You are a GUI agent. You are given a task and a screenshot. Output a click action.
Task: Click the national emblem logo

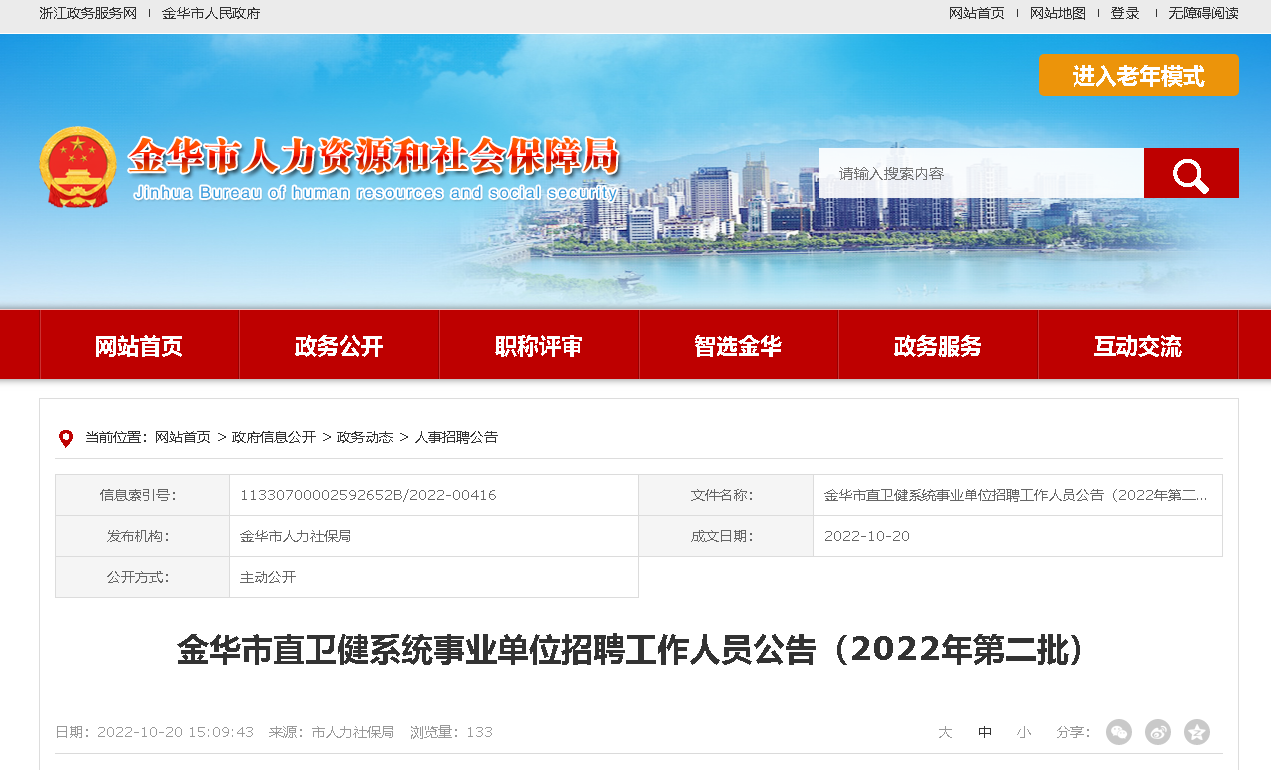pyautogui.click(x=77, y=167)
